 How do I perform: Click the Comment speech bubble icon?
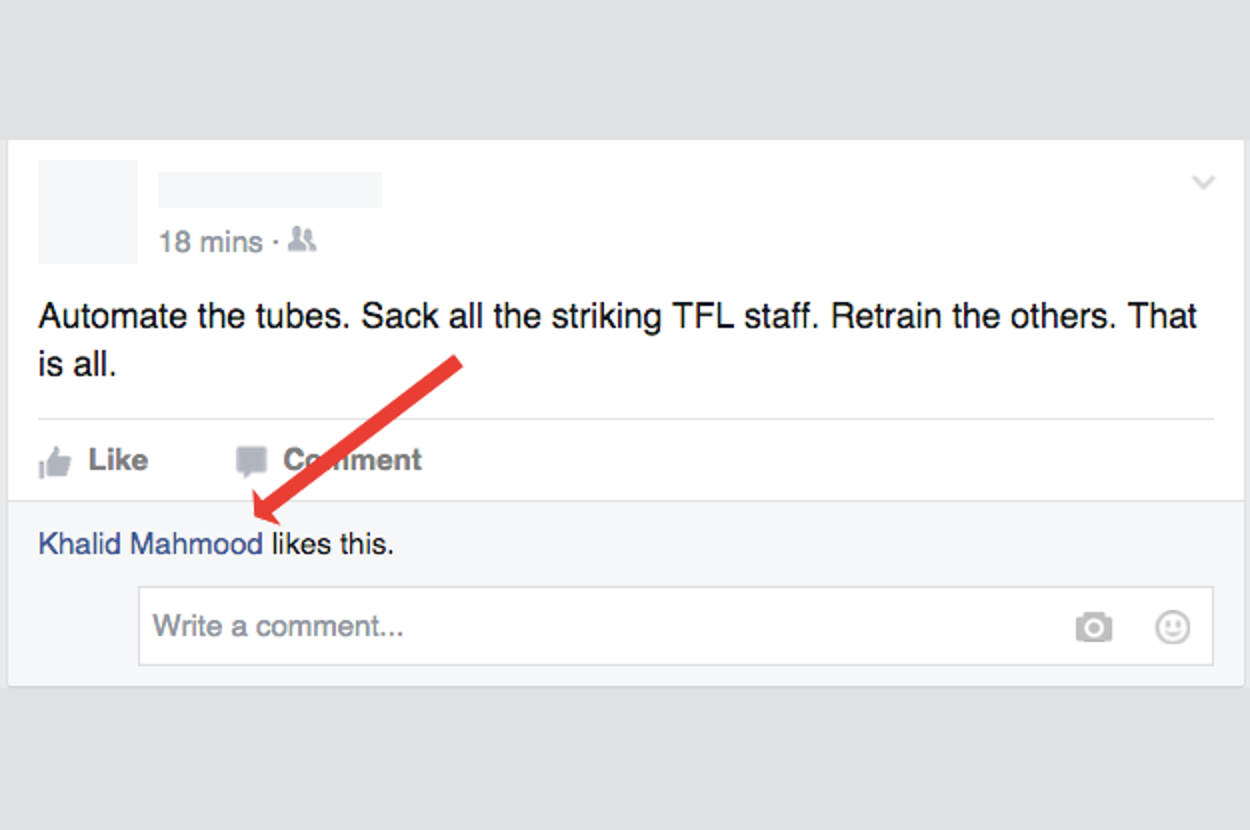251,461
